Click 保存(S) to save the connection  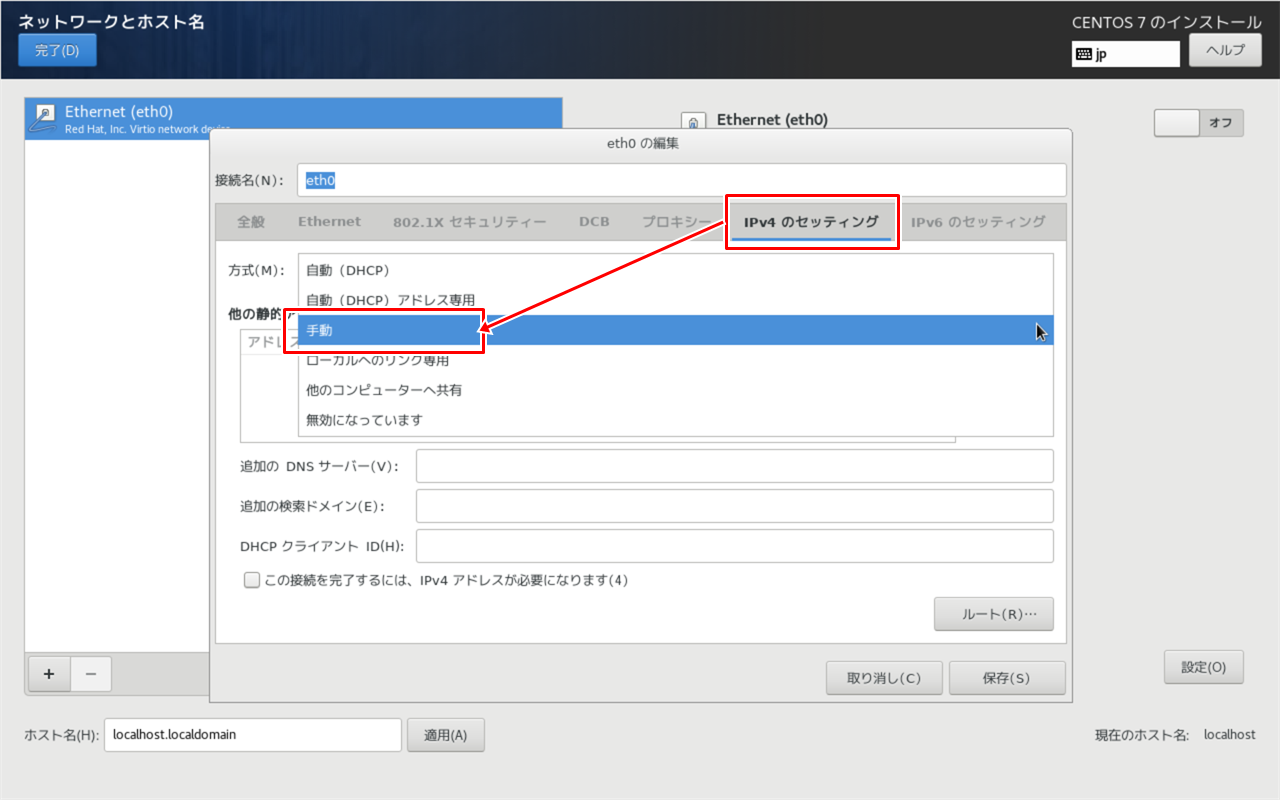[1007, 677]
